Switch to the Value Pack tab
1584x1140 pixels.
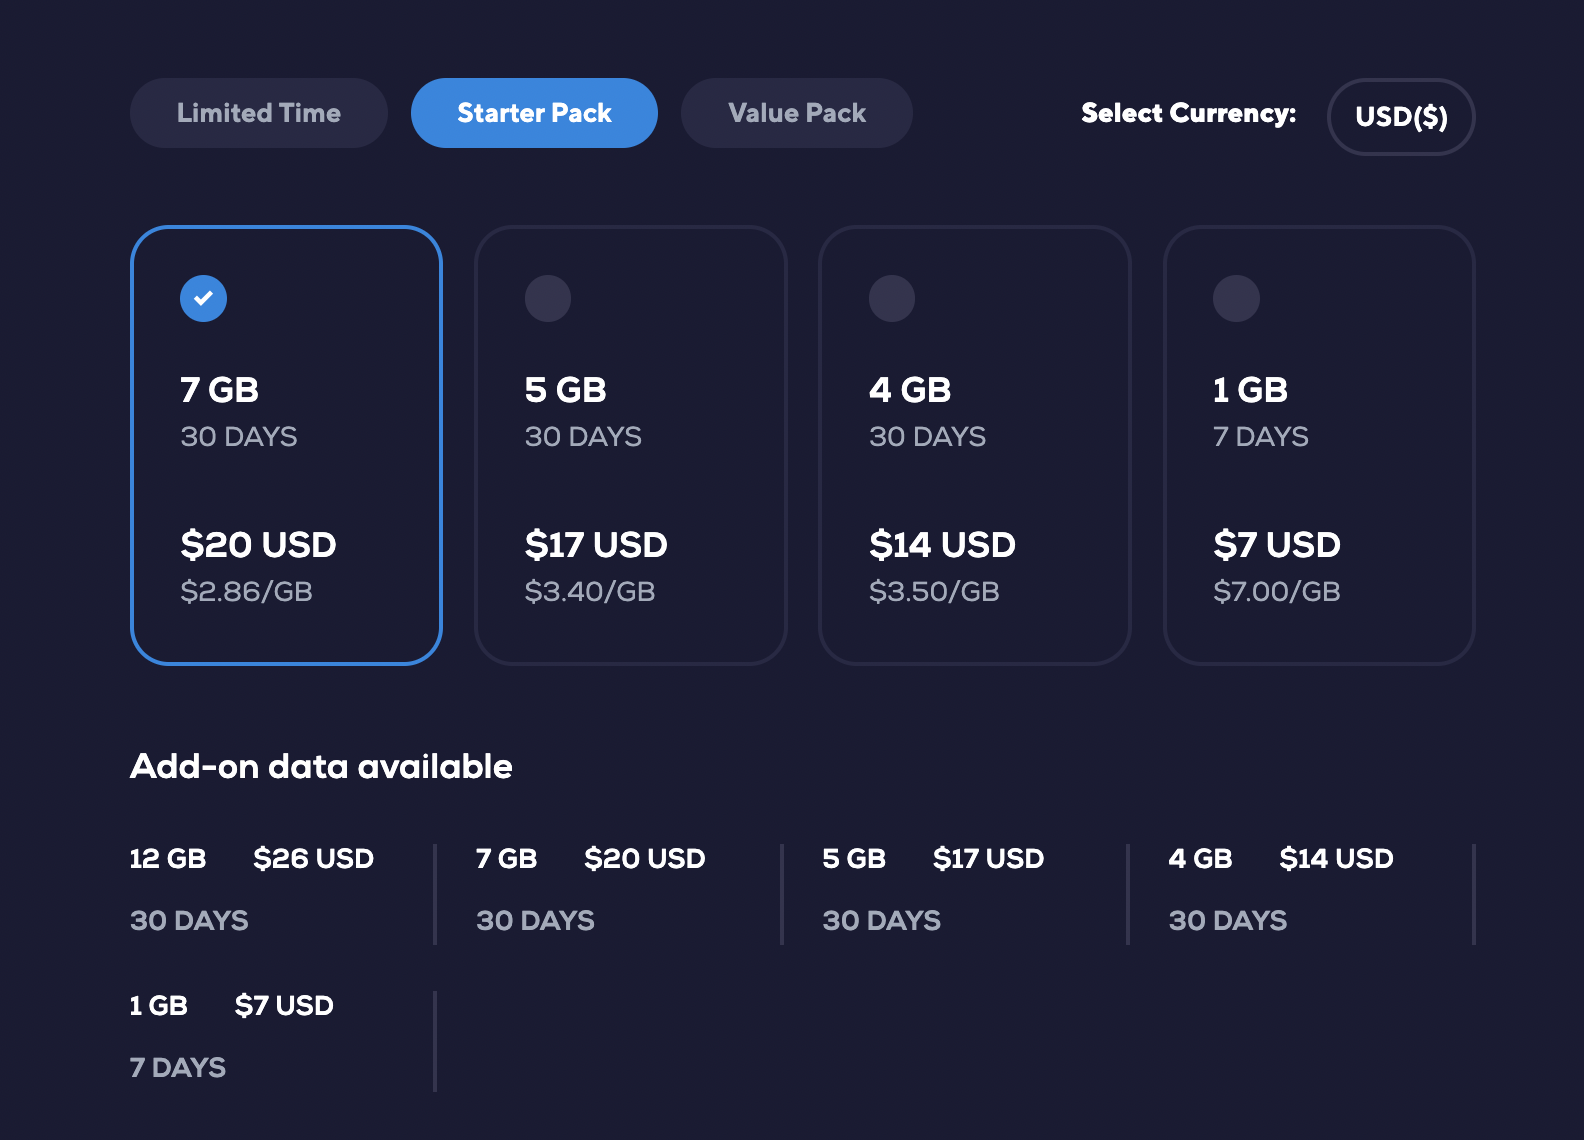[x=796, y=113]
